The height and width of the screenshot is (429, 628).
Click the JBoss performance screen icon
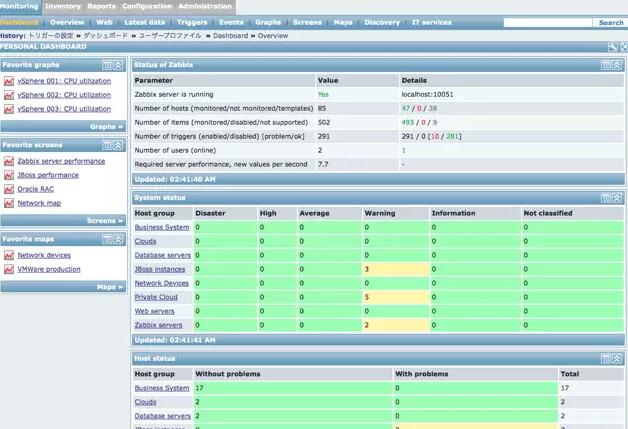(9, 175)
